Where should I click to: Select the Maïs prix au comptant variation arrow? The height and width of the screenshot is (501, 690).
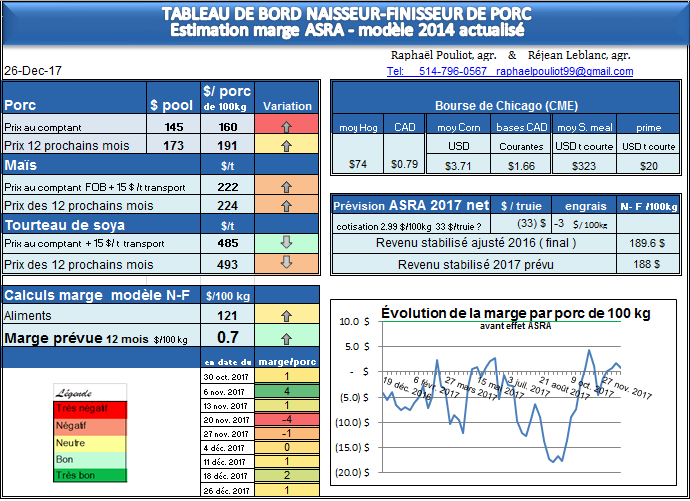click(x=287, y=187)
